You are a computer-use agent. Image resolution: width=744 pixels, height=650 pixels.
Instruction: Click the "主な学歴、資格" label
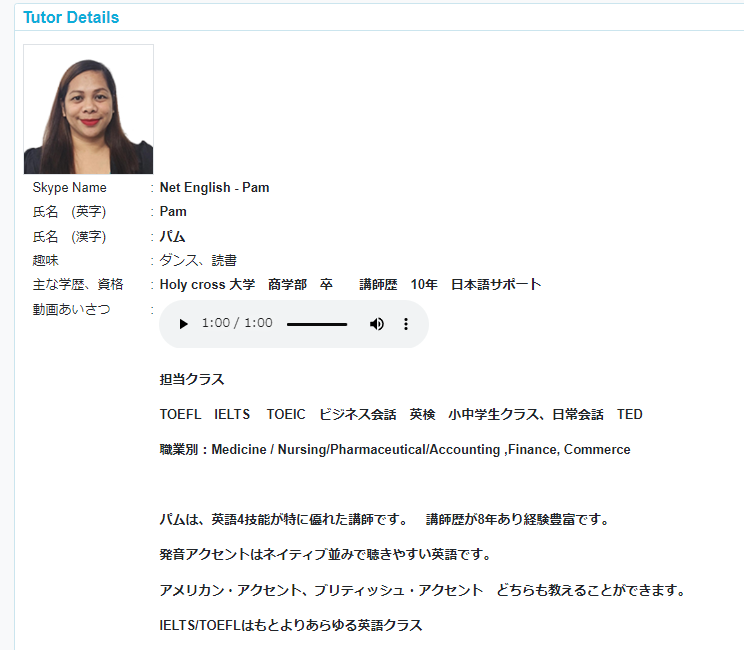pyautogui.click(x=78, y=285)
